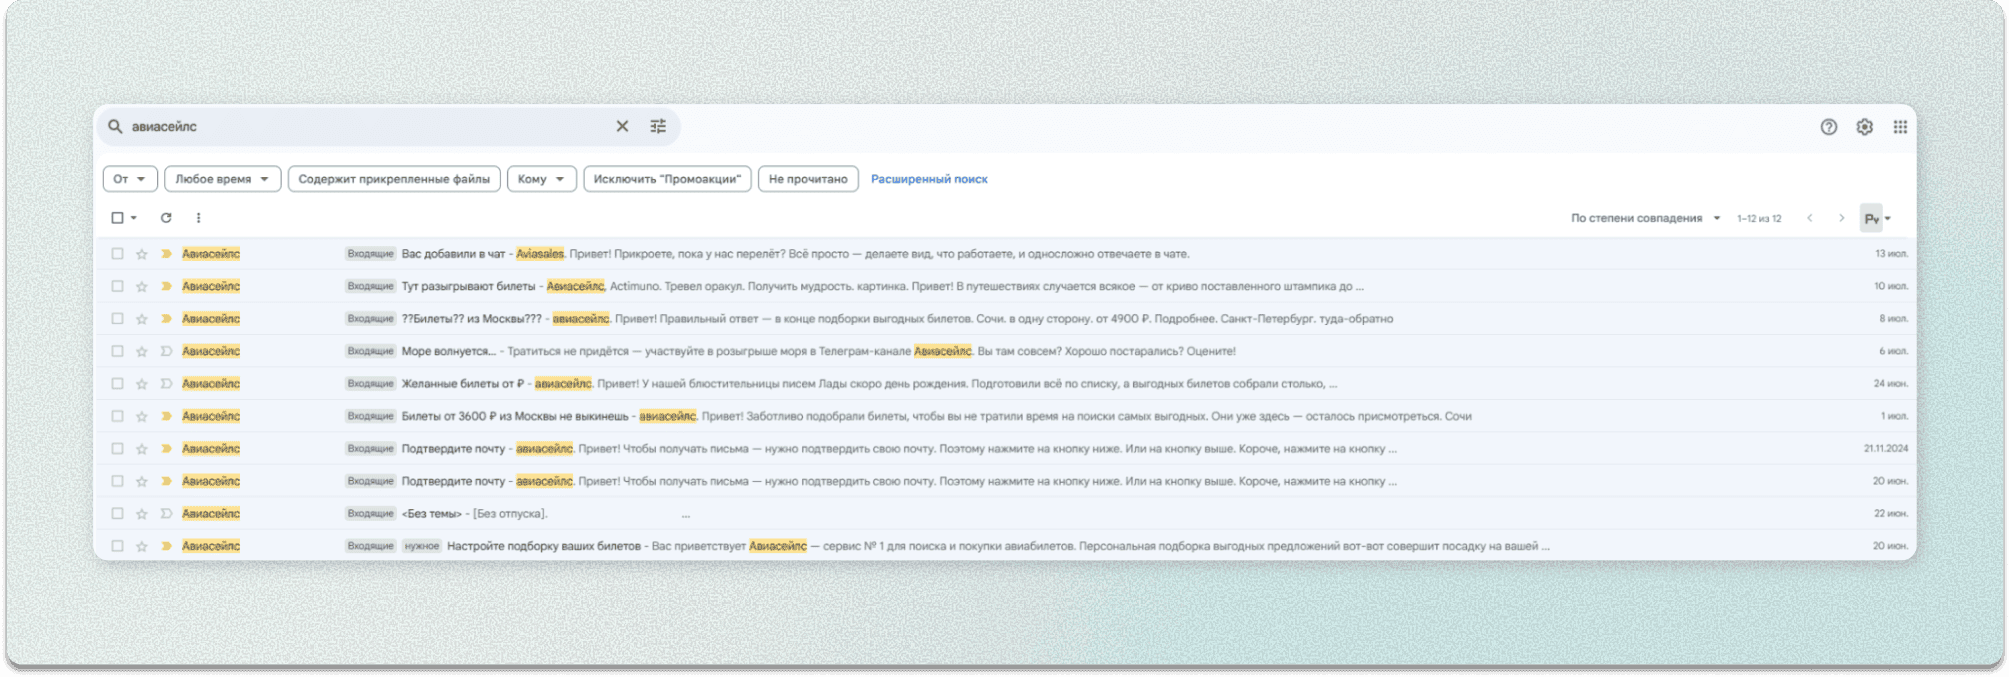Check the "Вас добавили в чат" email checkbox

tap(117, 254)
